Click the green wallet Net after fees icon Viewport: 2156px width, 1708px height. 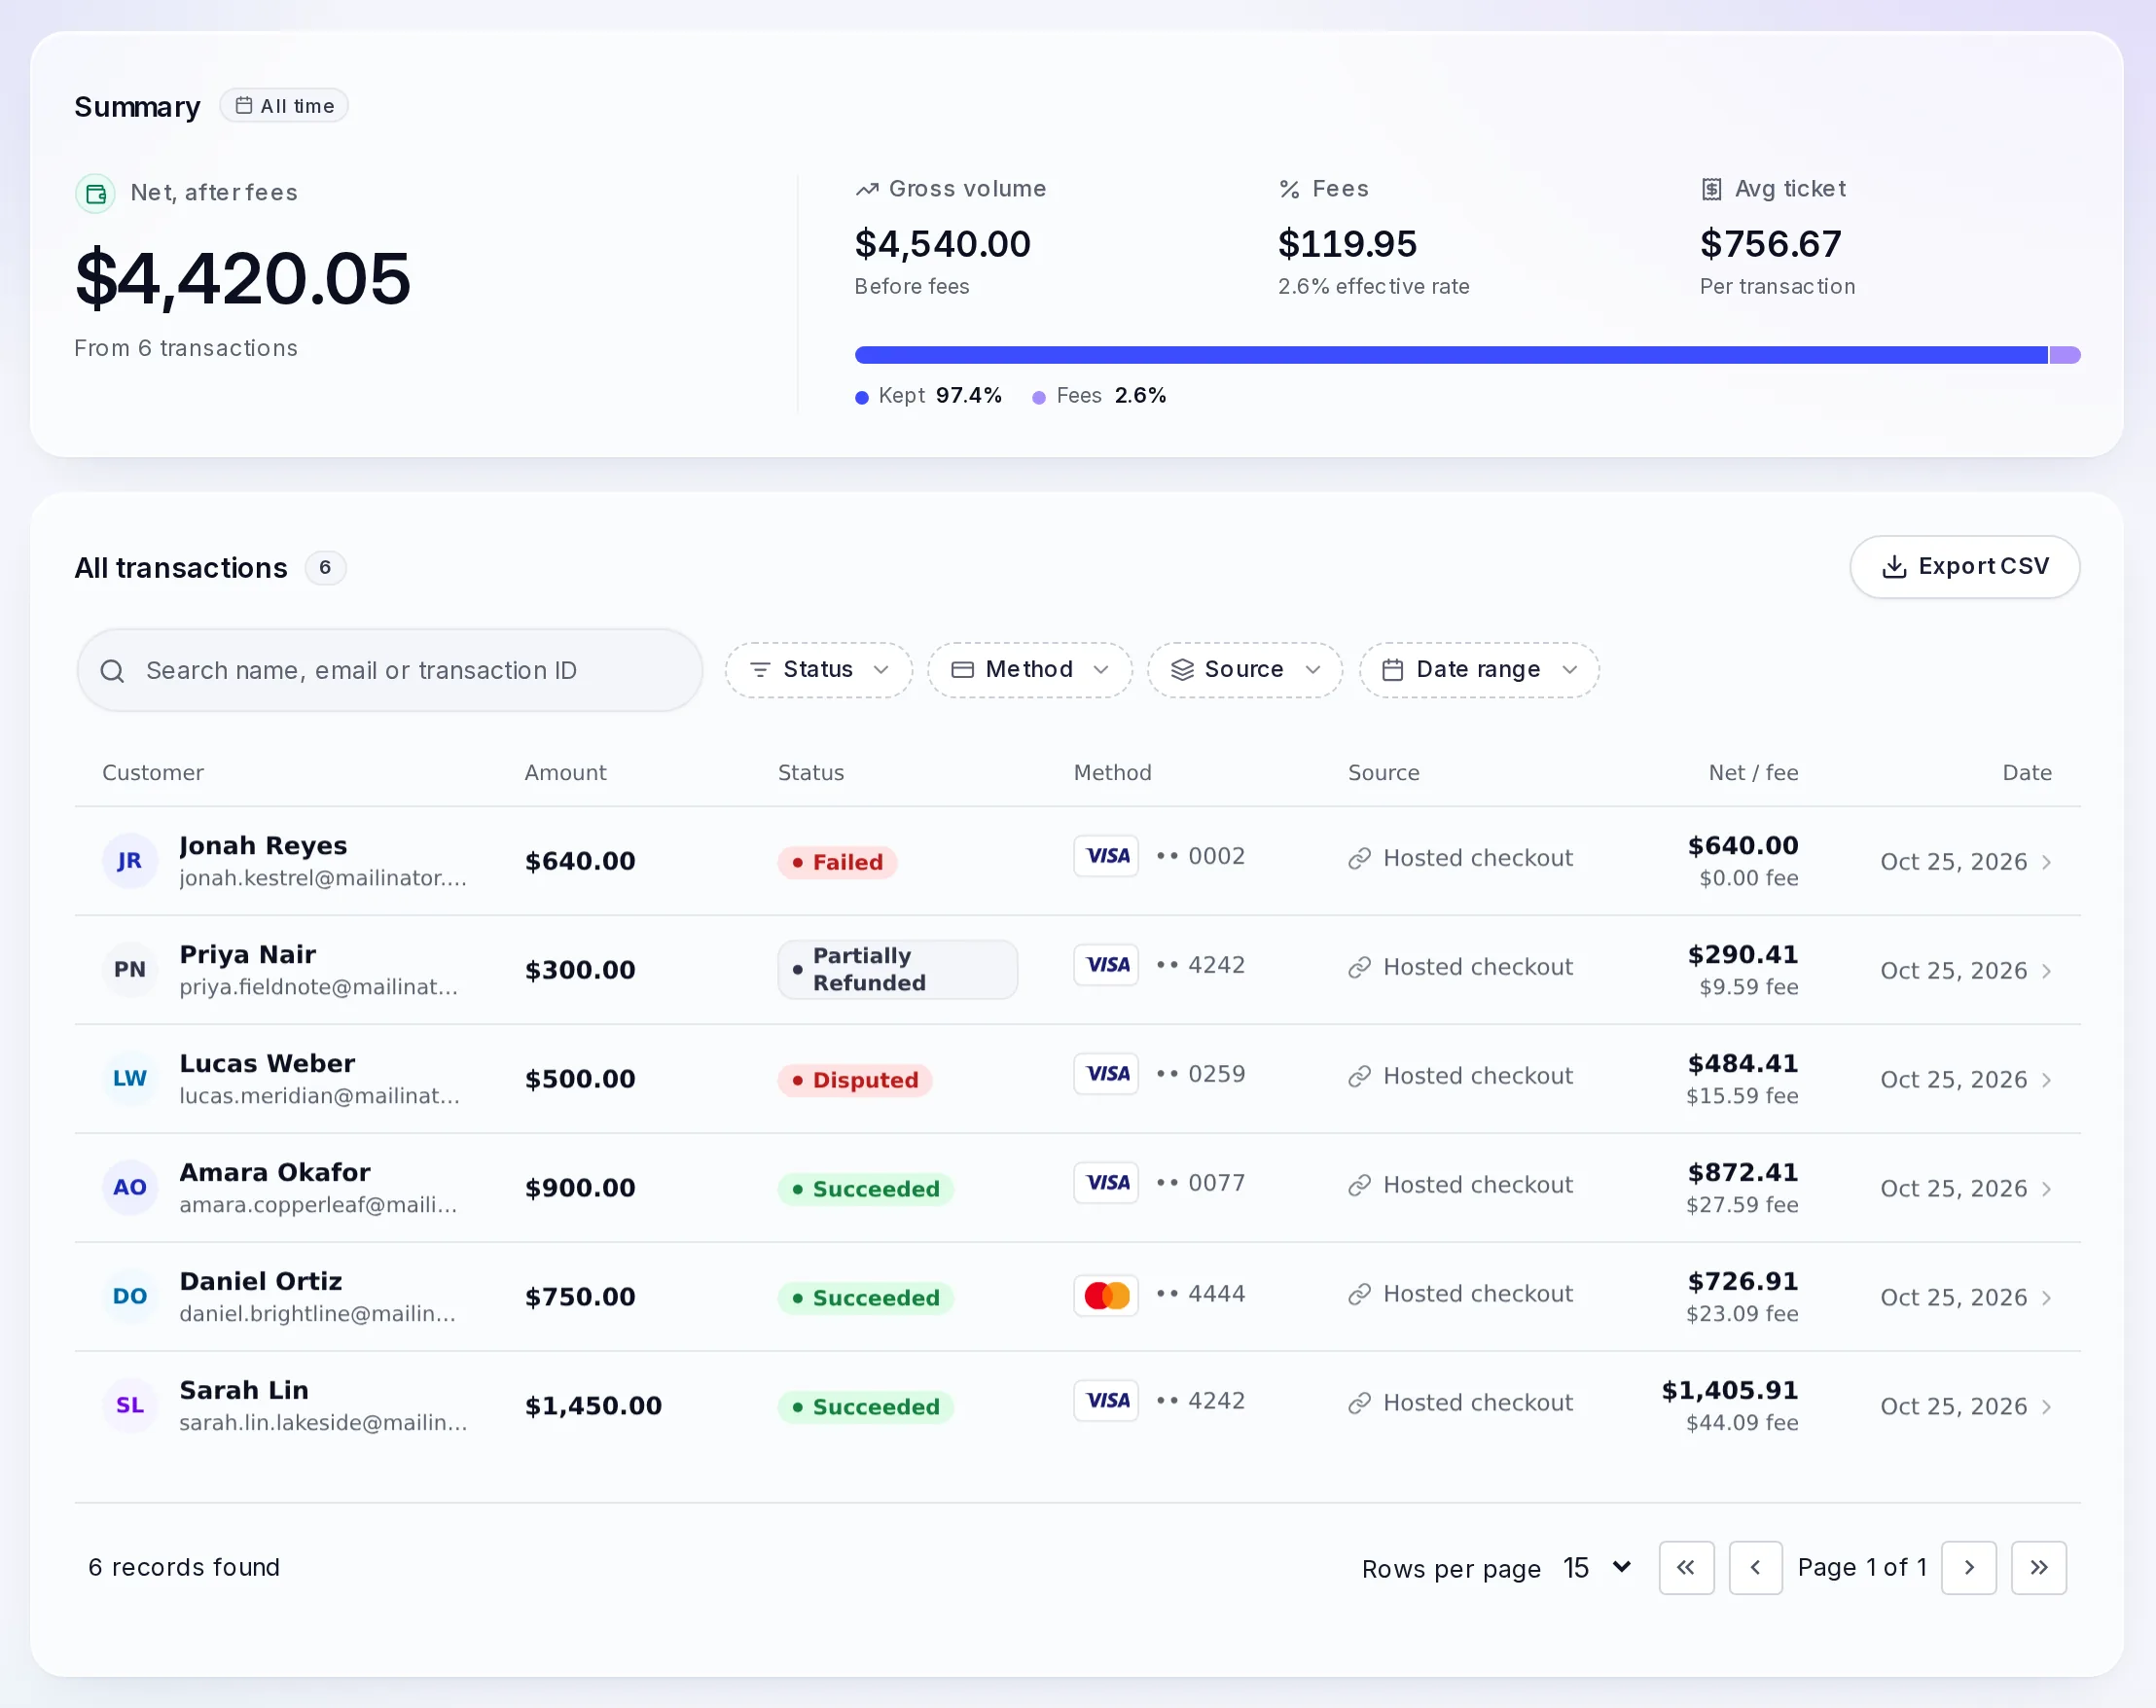coord(95,194)
